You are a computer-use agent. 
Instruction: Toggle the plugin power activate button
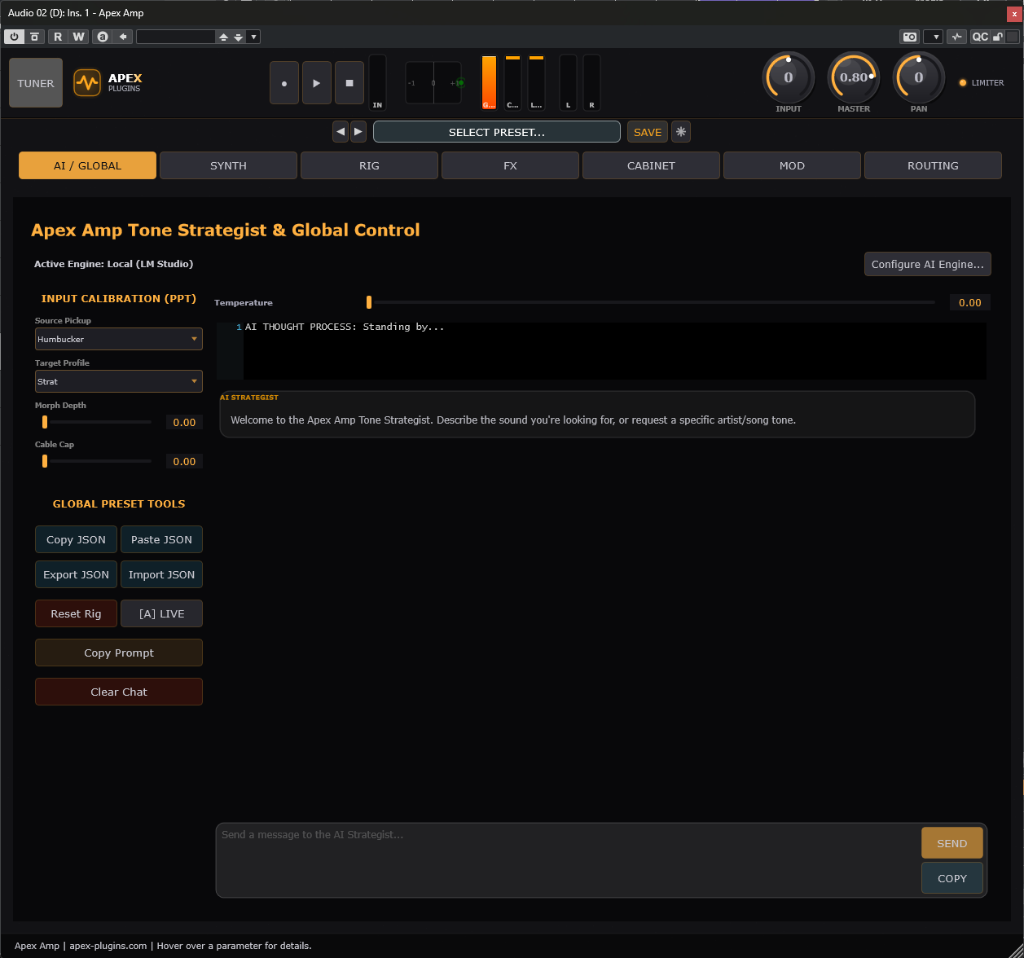[x=14, y=37]
